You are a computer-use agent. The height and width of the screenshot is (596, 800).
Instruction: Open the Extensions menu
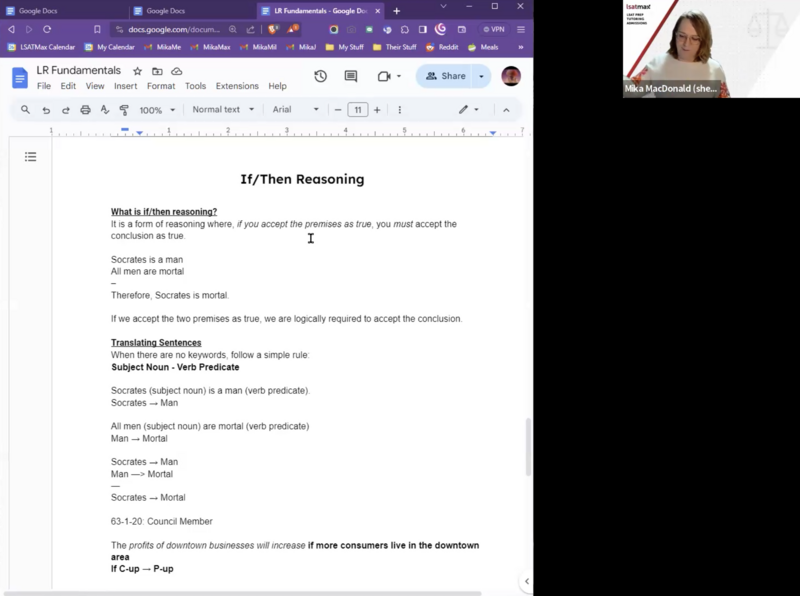(237, 86)
